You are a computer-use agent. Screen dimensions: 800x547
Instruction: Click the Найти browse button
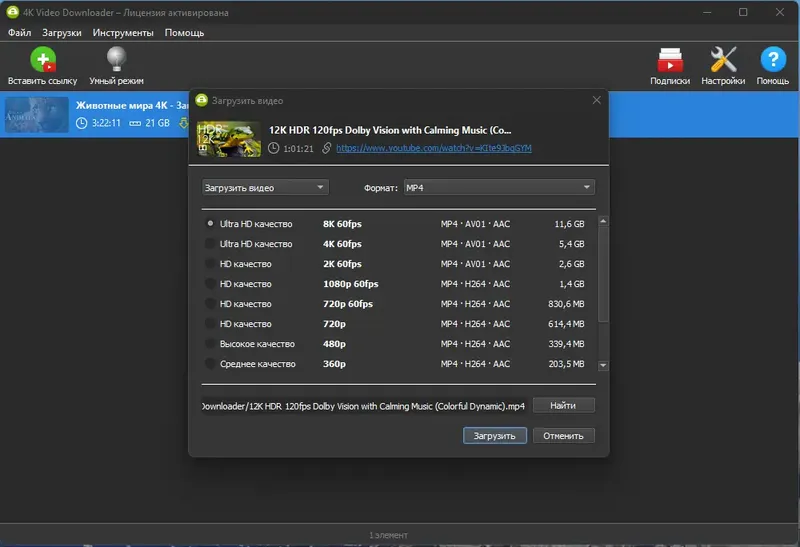pos(563,405)
